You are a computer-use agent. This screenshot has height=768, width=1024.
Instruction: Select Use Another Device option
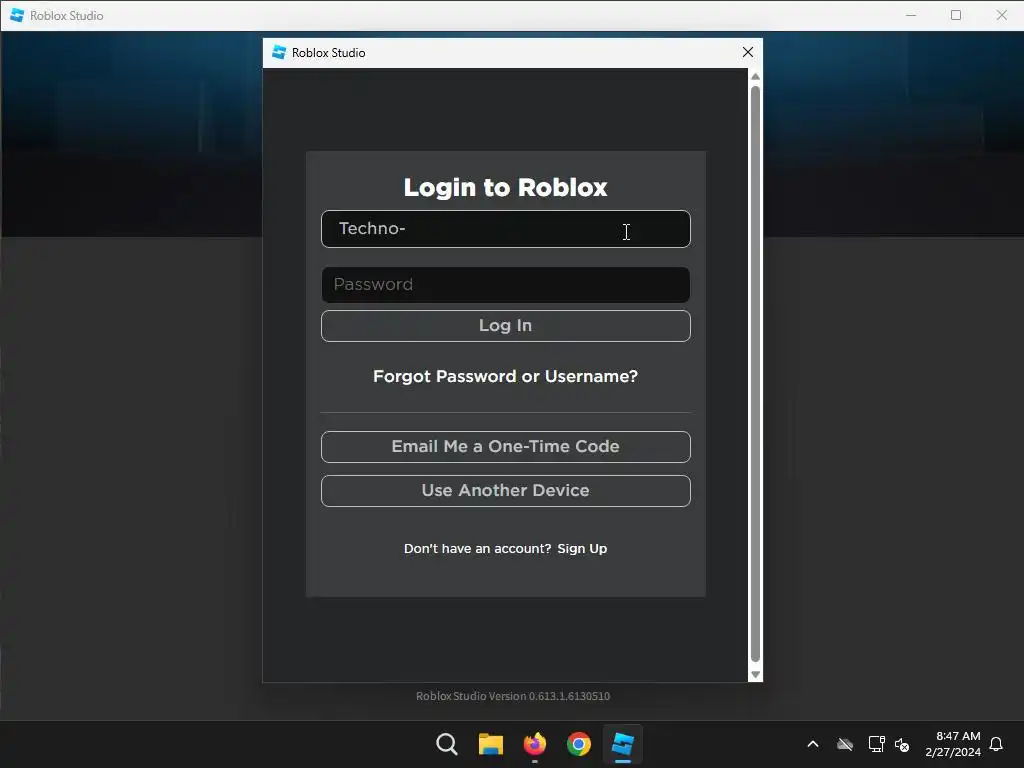505,490
